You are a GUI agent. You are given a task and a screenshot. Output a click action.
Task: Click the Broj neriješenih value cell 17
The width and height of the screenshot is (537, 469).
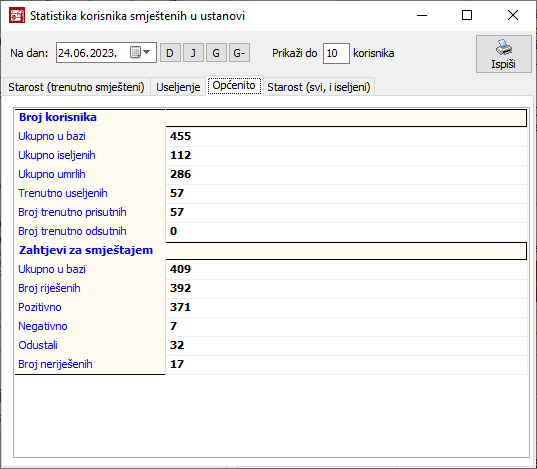pyautogui.click(x=346, y=364)
